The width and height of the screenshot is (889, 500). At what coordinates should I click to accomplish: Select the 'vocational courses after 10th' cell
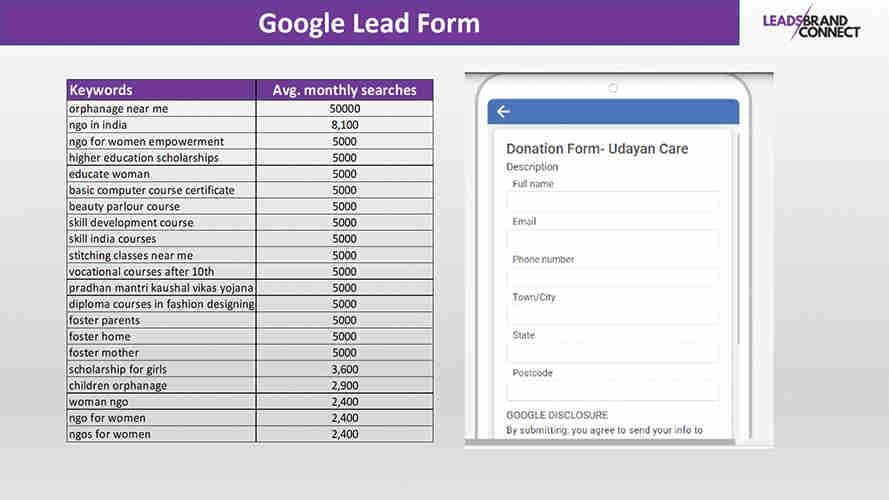point(161,272)
